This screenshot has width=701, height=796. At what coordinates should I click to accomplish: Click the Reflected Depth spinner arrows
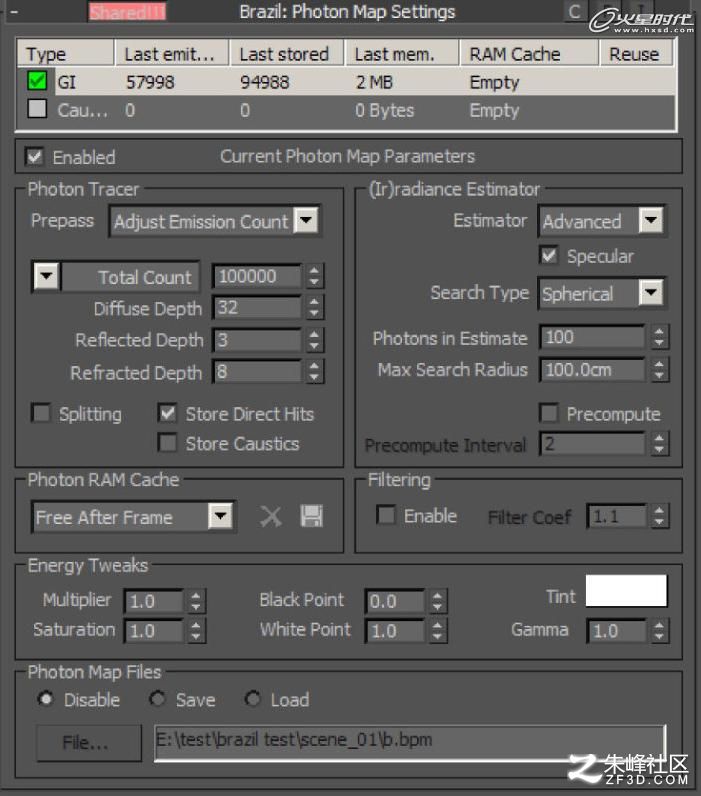(x=314, y=340)
